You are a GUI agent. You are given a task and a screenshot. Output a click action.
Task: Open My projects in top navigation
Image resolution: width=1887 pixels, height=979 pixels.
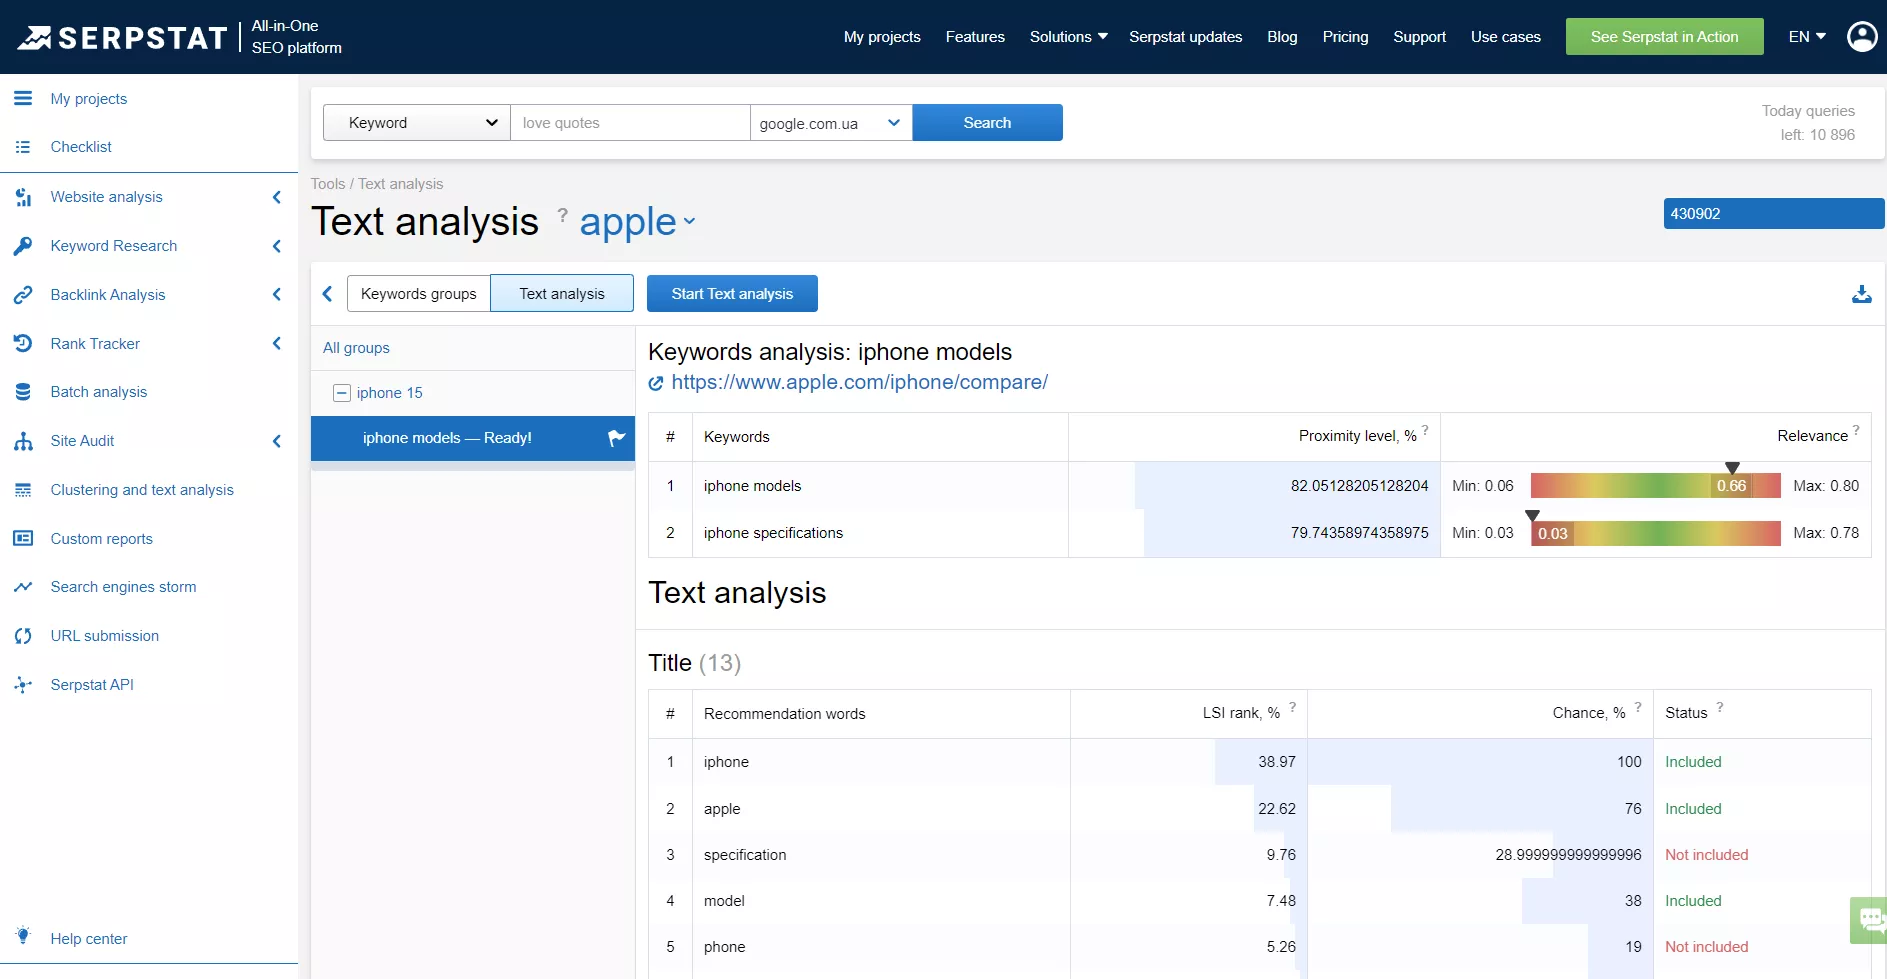[x=882, y=37]
